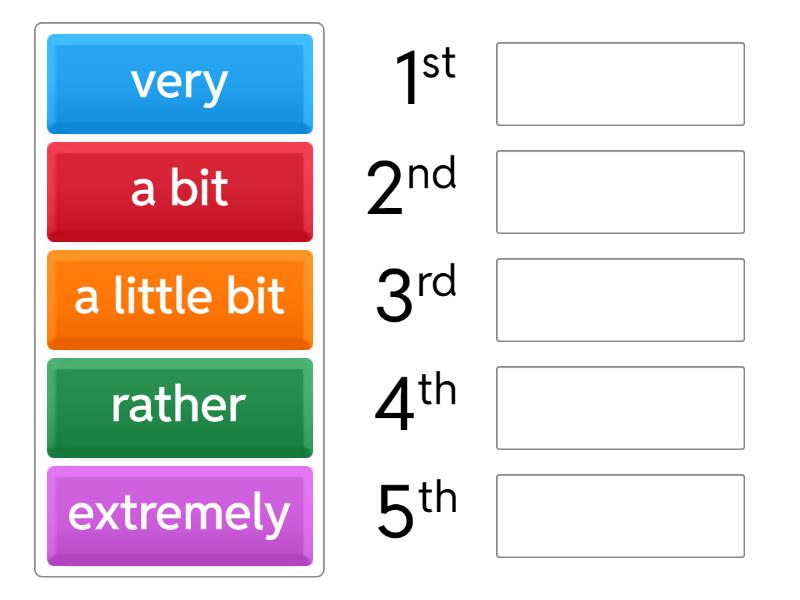Image resolution: width=800 pixels, height=600 pixels.
Task: Click the bottom answer box beside '5th'
Action: 620,516
